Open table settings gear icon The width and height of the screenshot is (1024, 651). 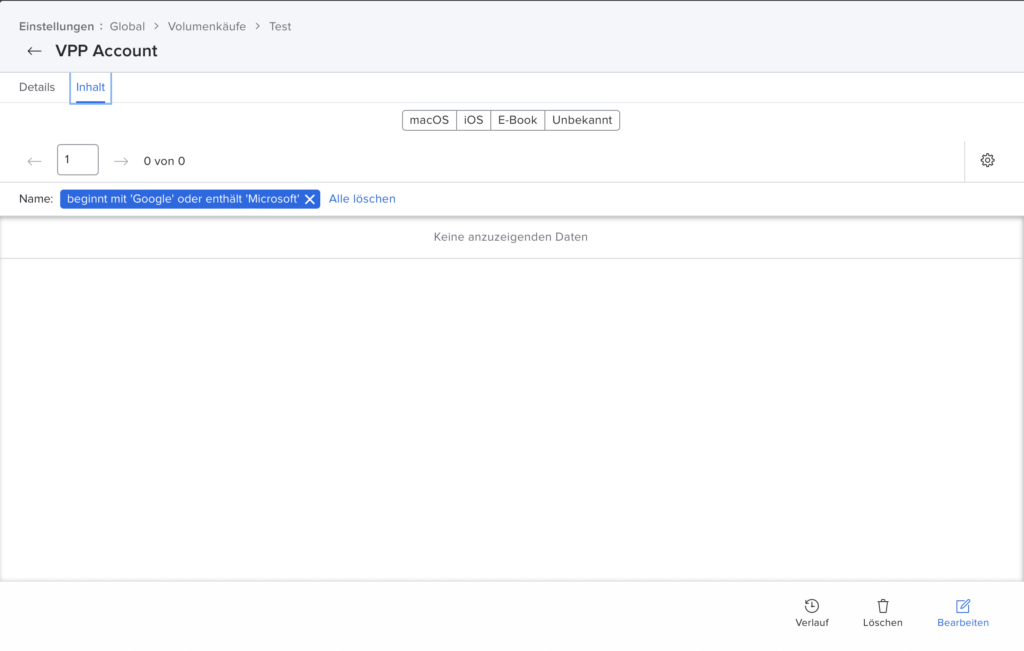point(987,160)
